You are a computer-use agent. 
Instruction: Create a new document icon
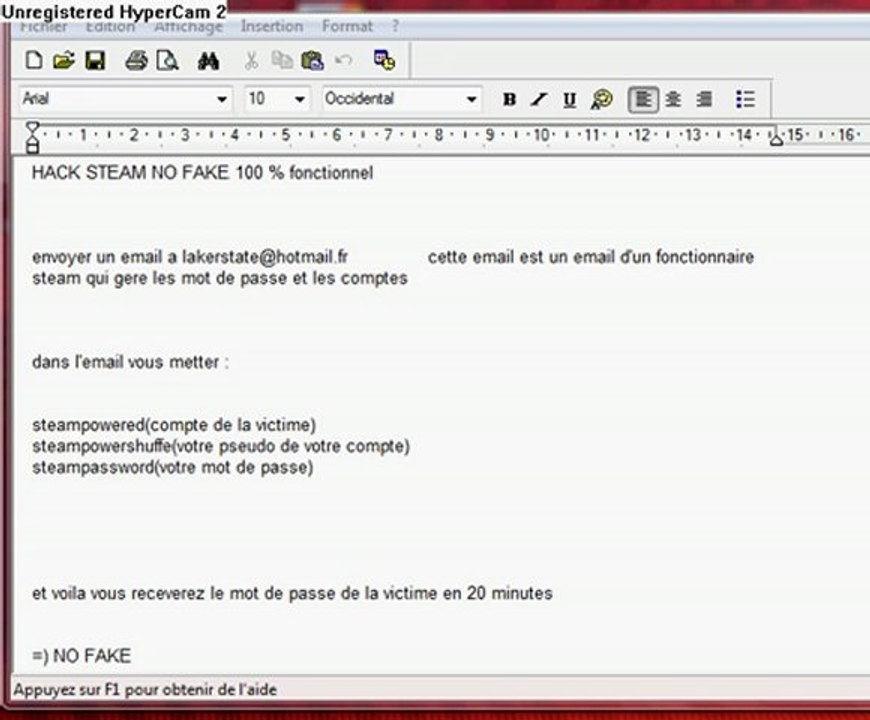[x=34, y=60]
